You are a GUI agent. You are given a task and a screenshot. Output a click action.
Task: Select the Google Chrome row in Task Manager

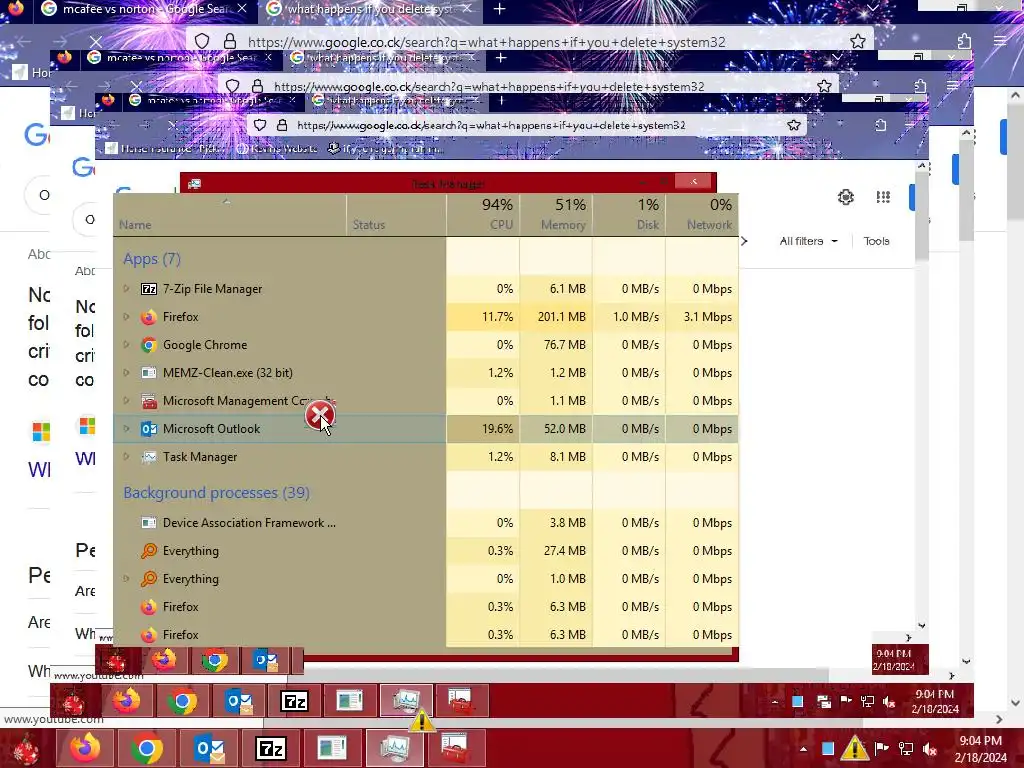[x=426, y=344]
